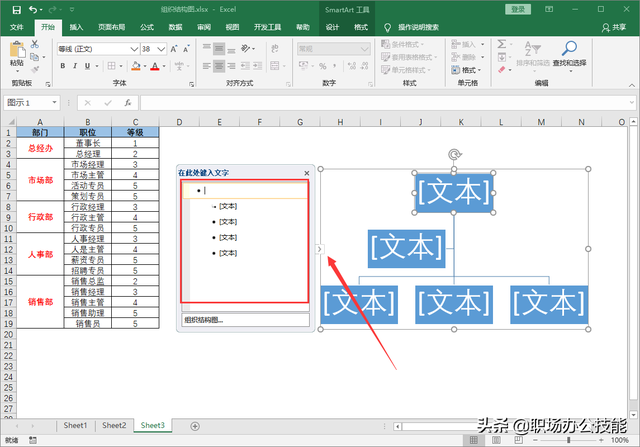This screenshot has height=447, width=640.
Task: Click the Tell Me search box
Action: (x=418, y=27)
